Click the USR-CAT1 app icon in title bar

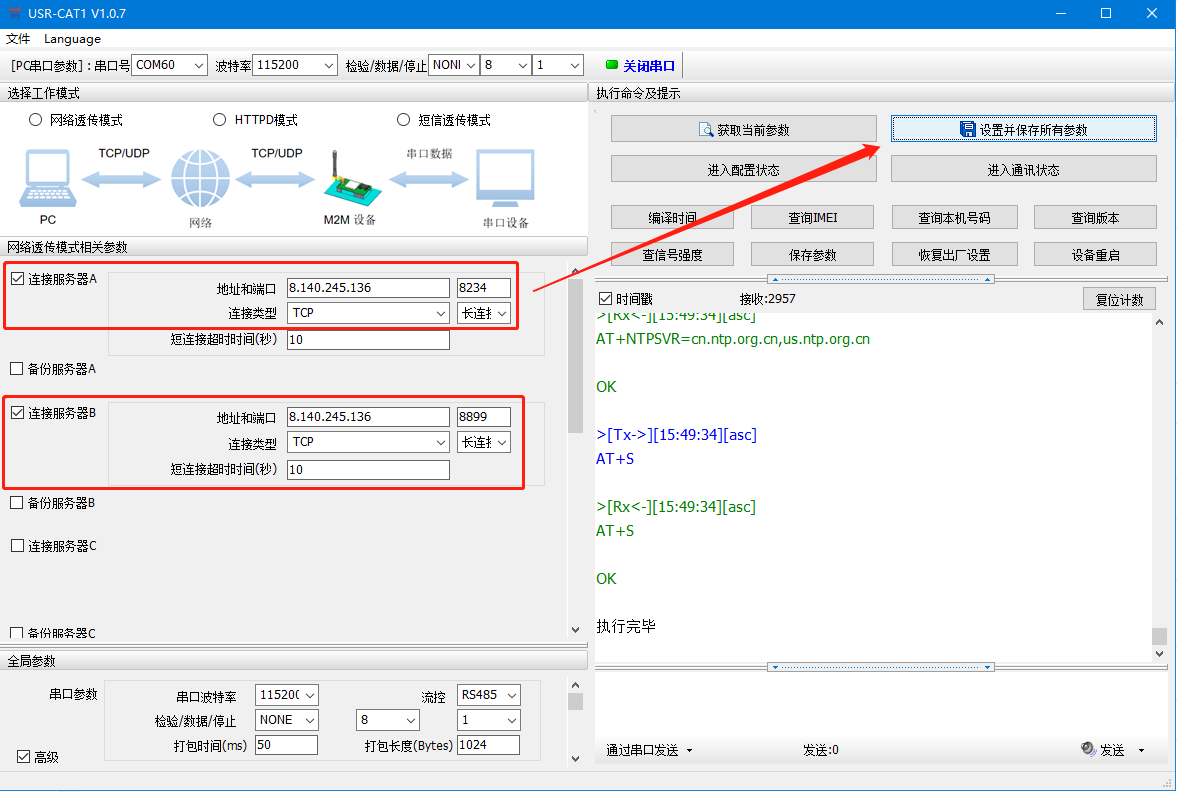tap(12, 13)
